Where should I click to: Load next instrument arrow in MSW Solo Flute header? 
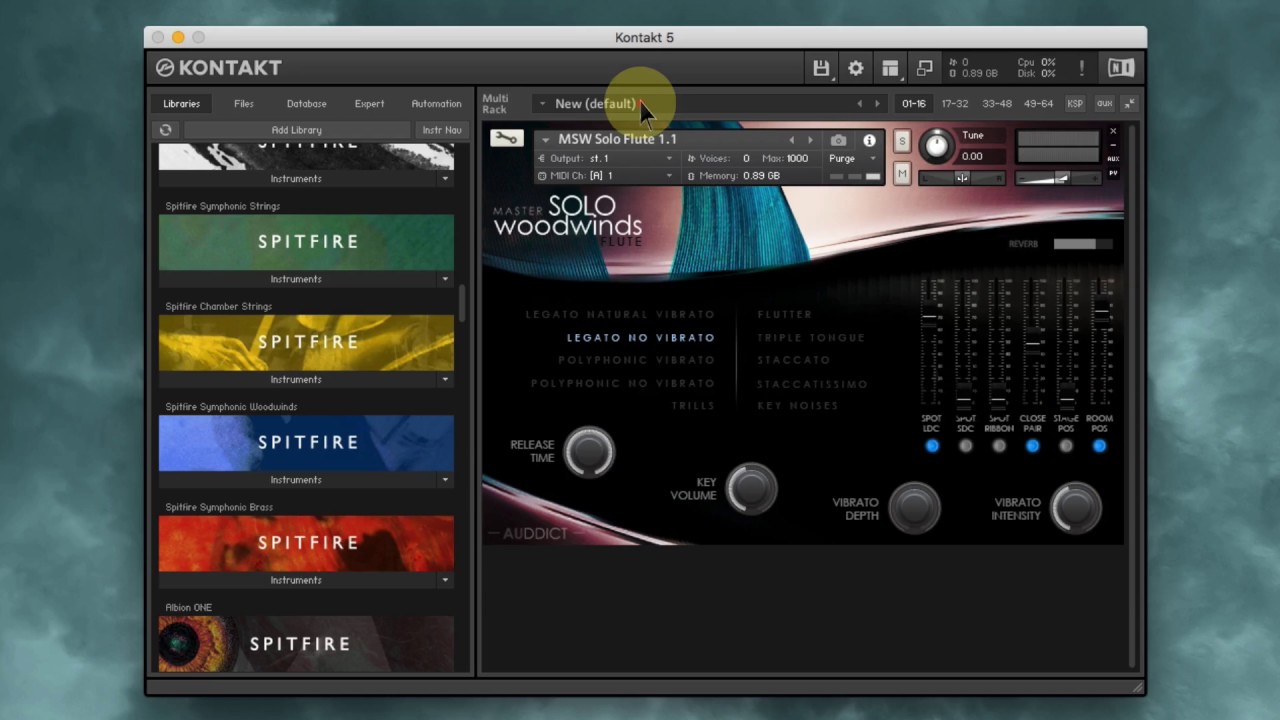(811, 141)
